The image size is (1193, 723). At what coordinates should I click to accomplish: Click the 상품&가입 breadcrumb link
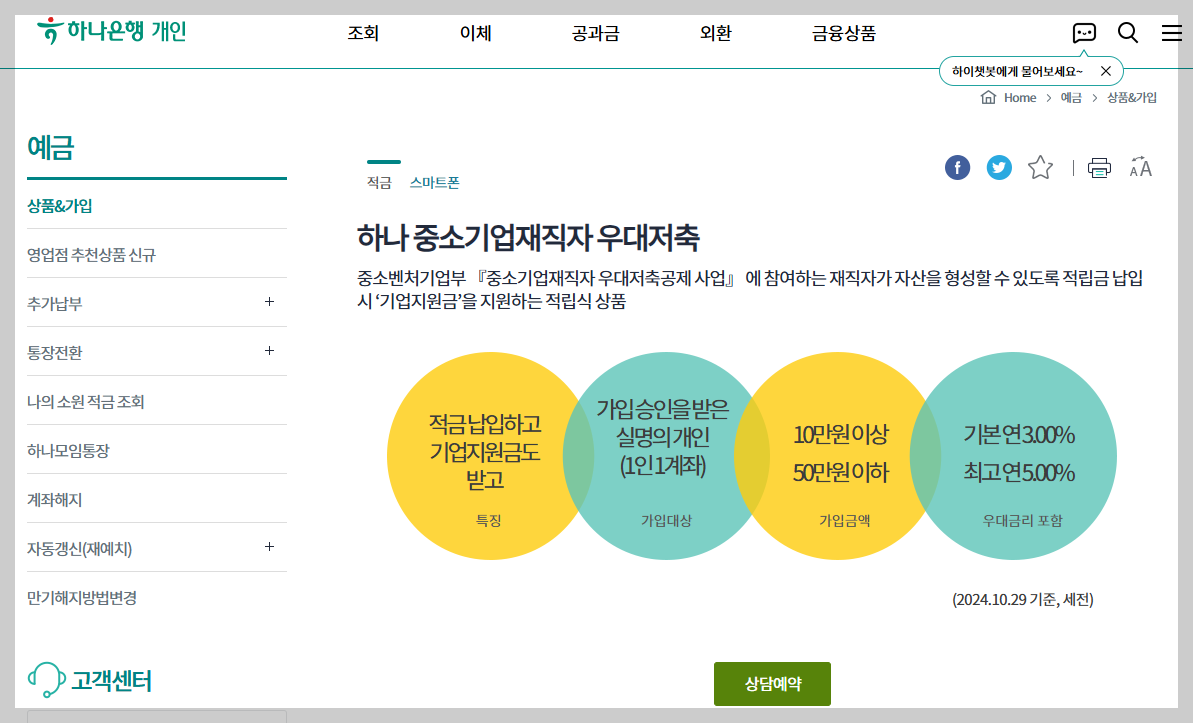click(1132, 97)
